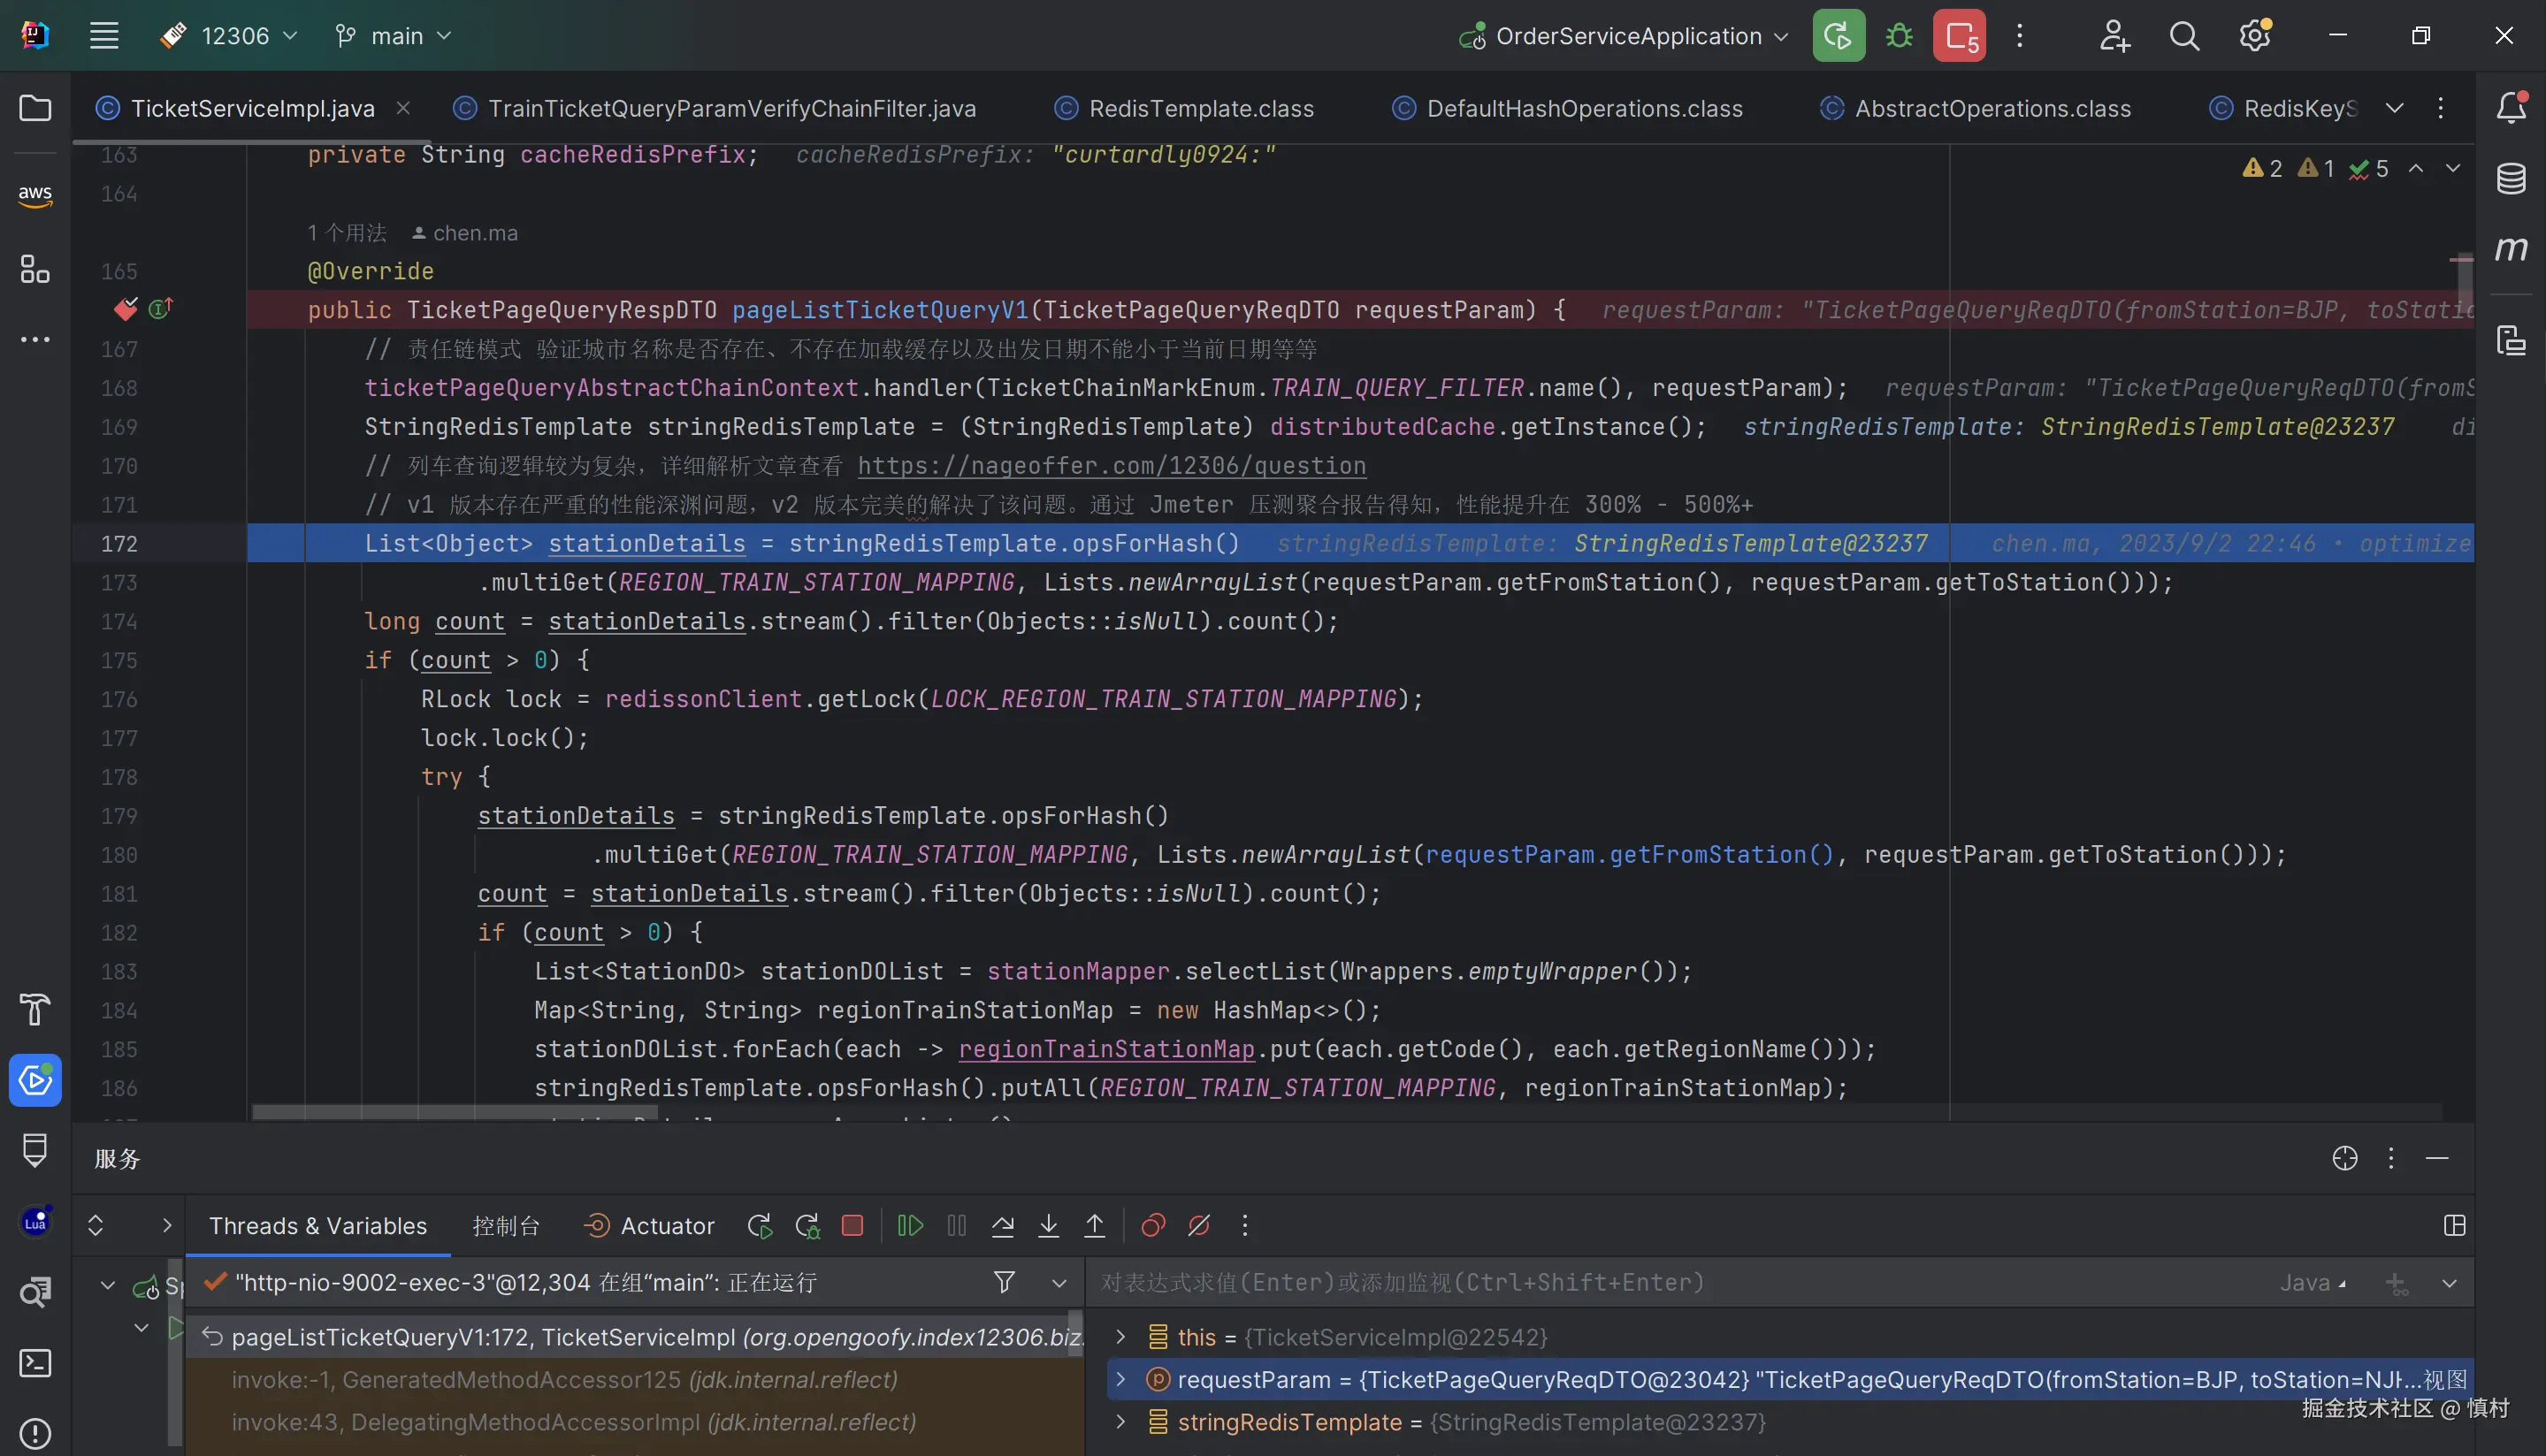Toggle the Mute Breakpoints button
2546x1456 pixels.
coord(1199,1225)
